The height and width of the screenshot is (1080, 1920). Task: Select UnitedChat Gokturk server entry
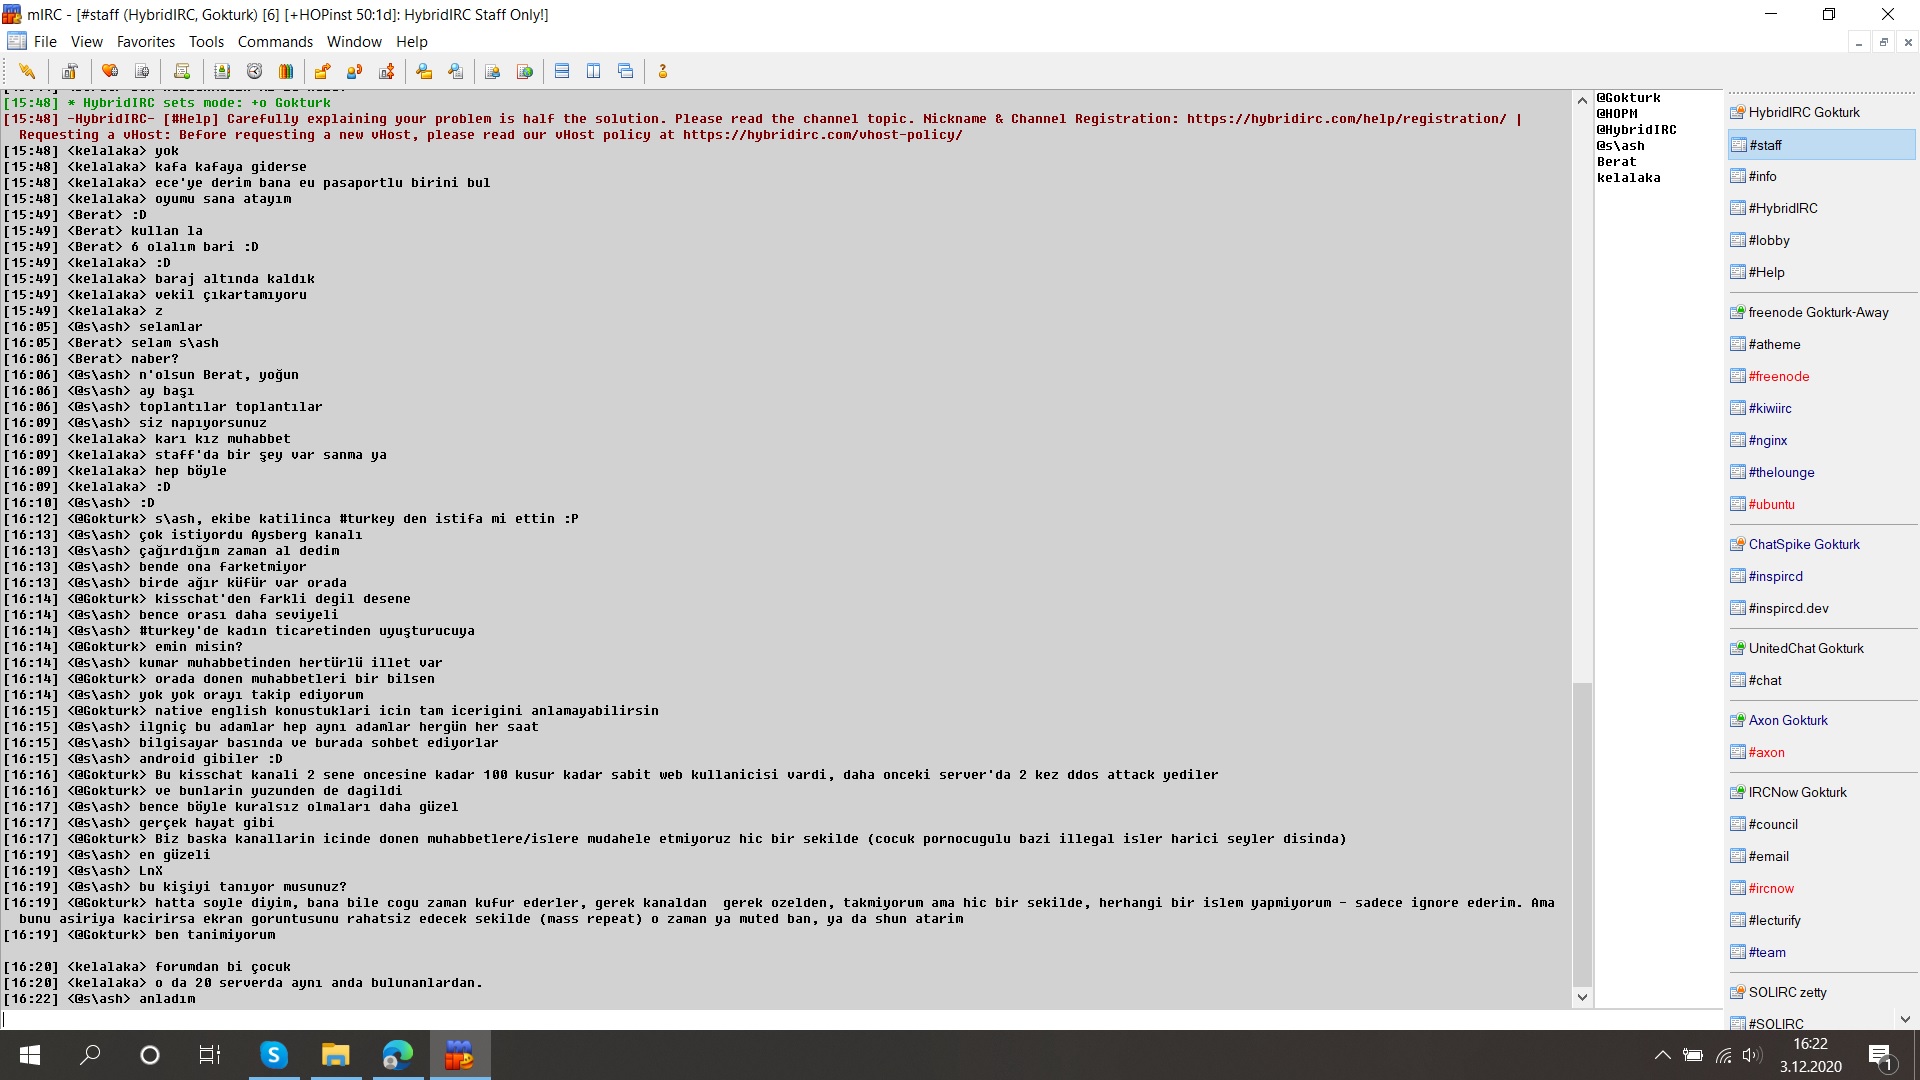tap(1821, 648)
